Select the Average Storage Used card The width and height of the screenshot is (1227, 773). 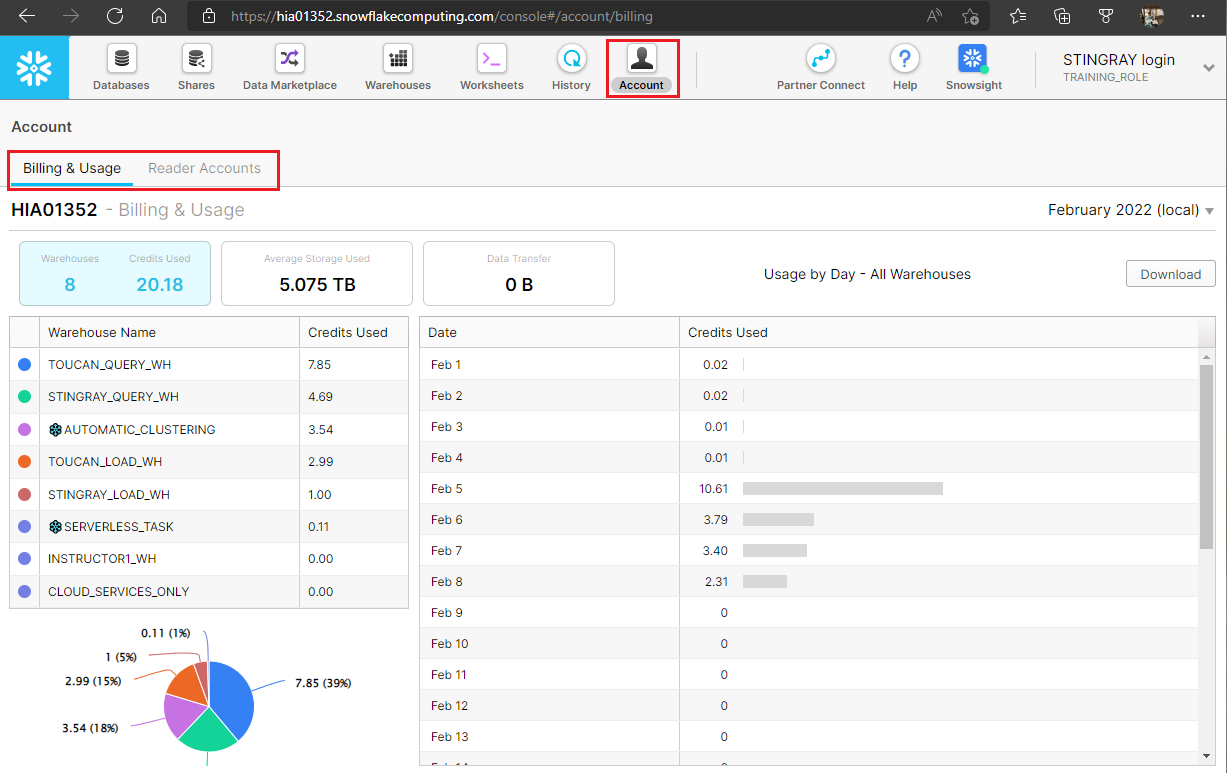coord(317,273)
